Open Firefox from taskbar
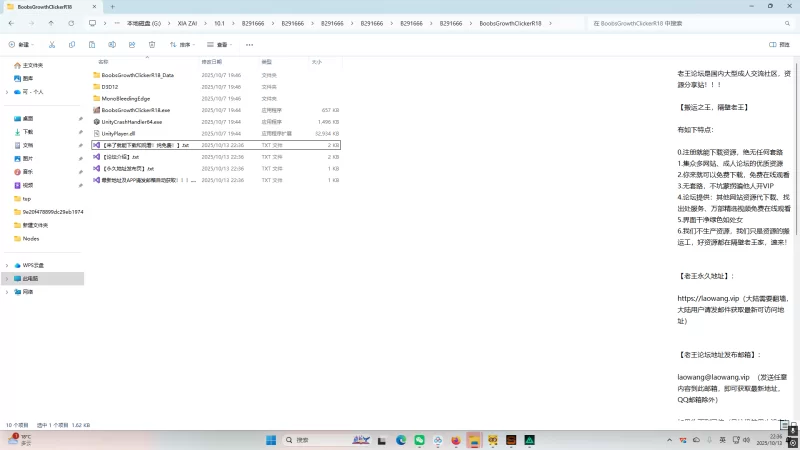The height and width of the screenshot is (450, 800). pyautogui.click(x=456, y=440)
